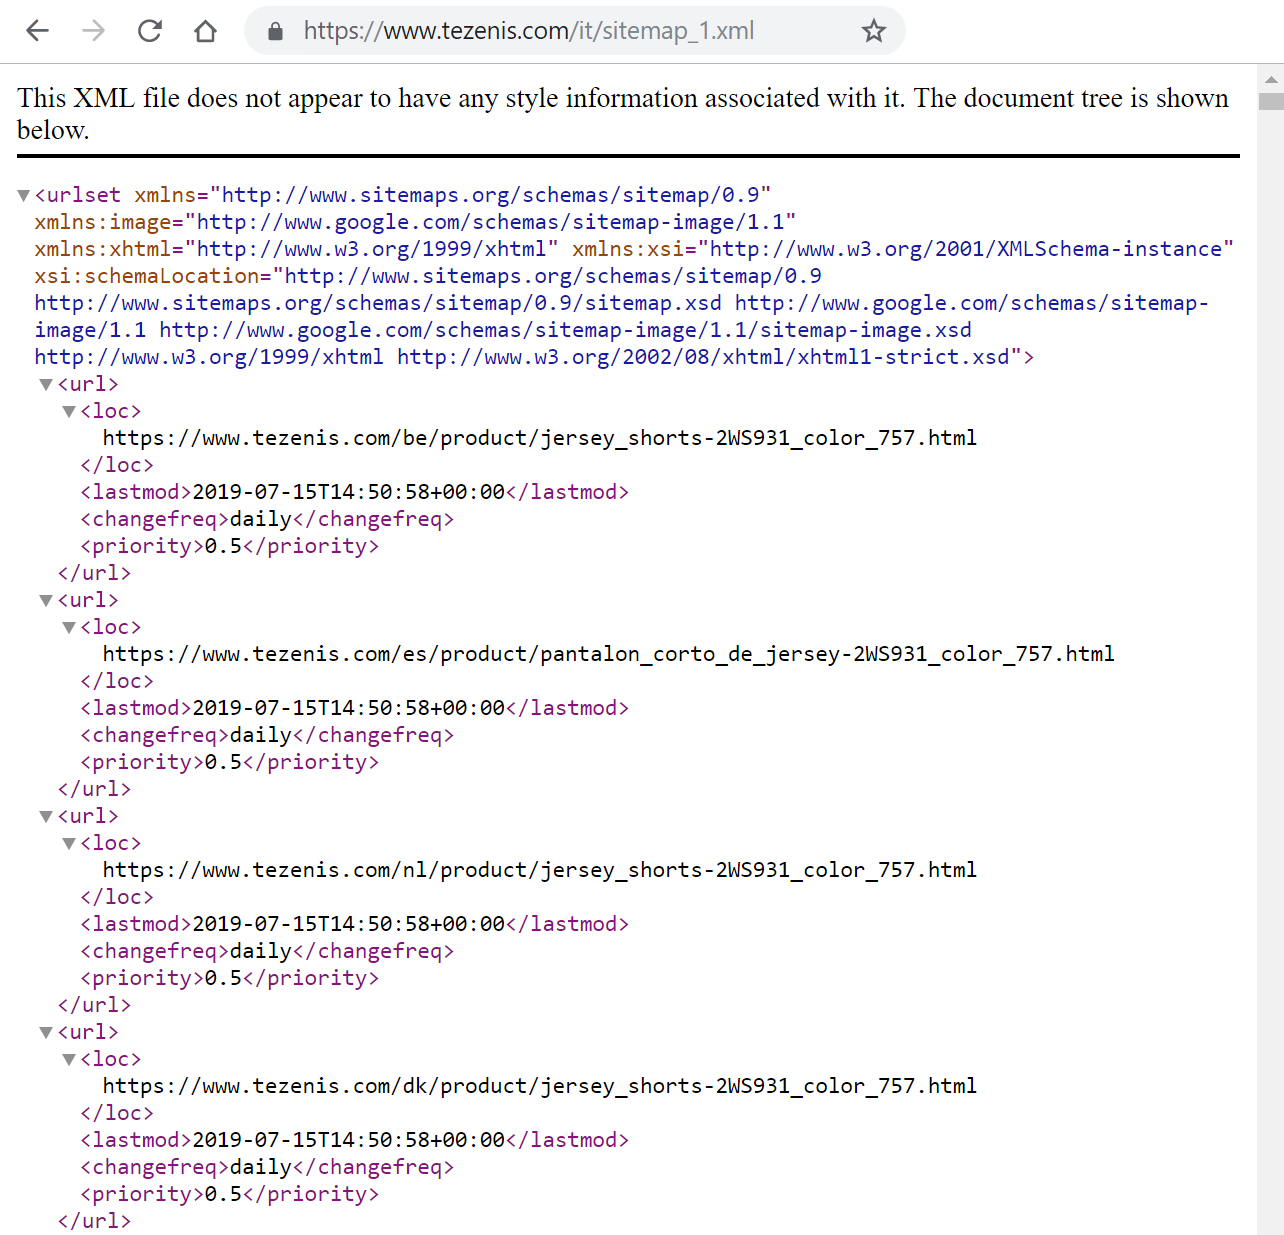Collapse the url node for the be jersey_shorts entry
This screenshot has height=1235, width=1284.
click(x=46, y=385)
